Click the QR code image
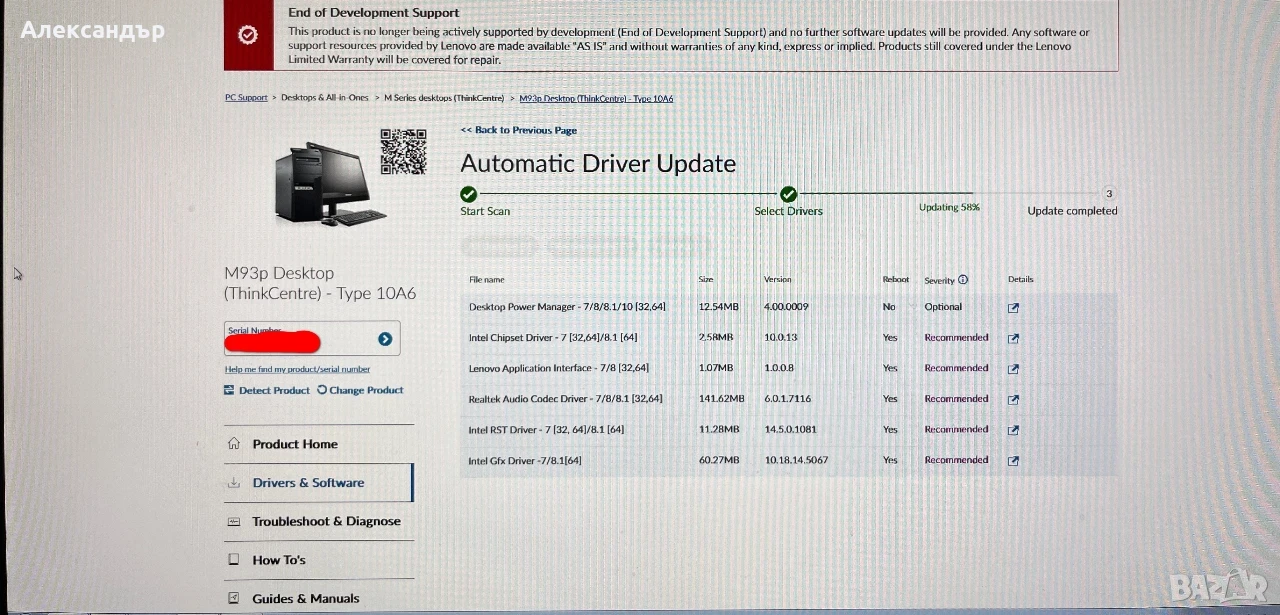1280x615 pixels. click(x=403, y=151)
